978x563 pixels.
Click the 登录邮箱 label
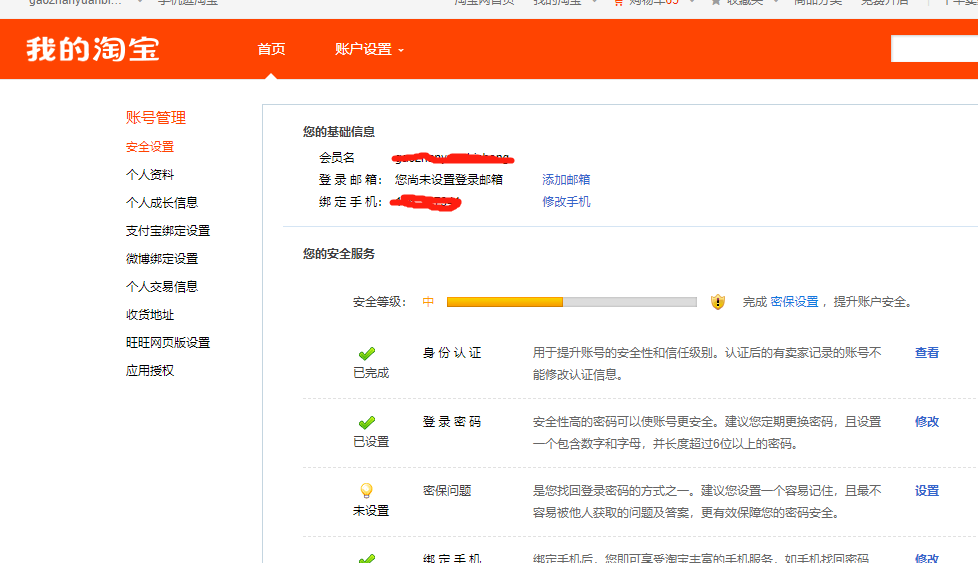tap(350, 180)
